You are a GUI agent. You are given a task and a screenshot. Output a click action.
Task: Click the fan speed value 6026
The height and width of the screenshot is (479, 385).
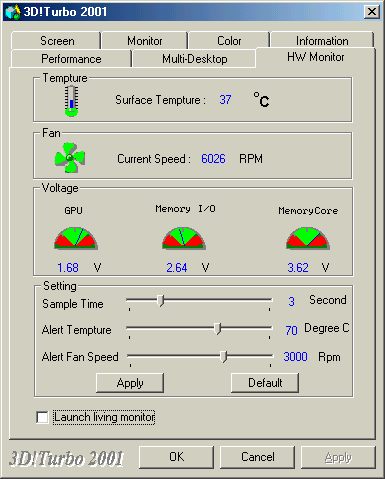pos(213,159)
